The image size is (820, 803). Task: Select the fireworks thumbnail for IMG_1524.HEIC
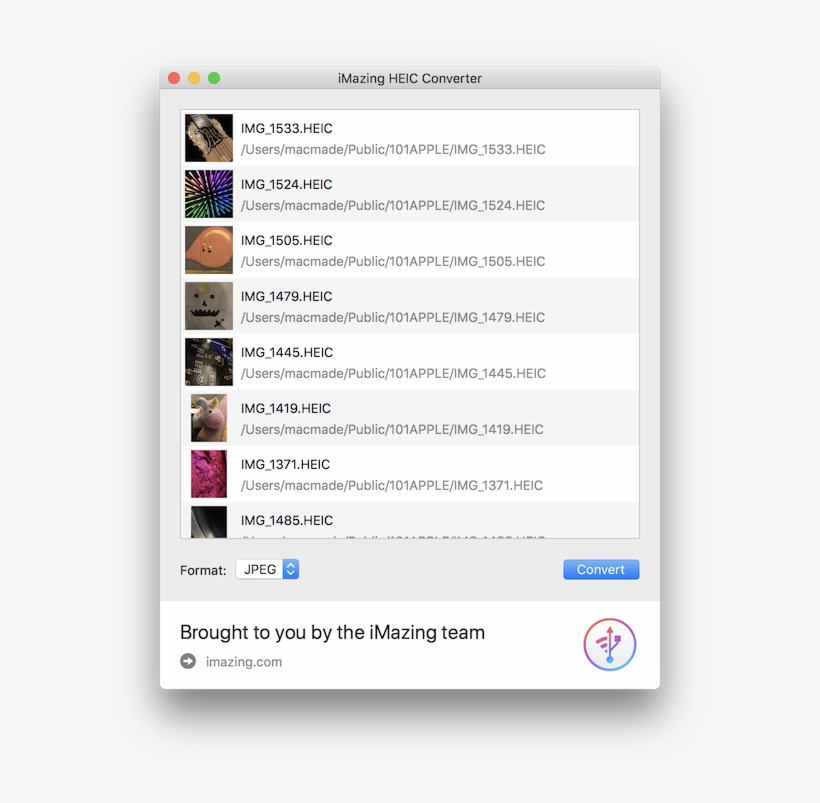pyautogui.click(x=208, y=194)
